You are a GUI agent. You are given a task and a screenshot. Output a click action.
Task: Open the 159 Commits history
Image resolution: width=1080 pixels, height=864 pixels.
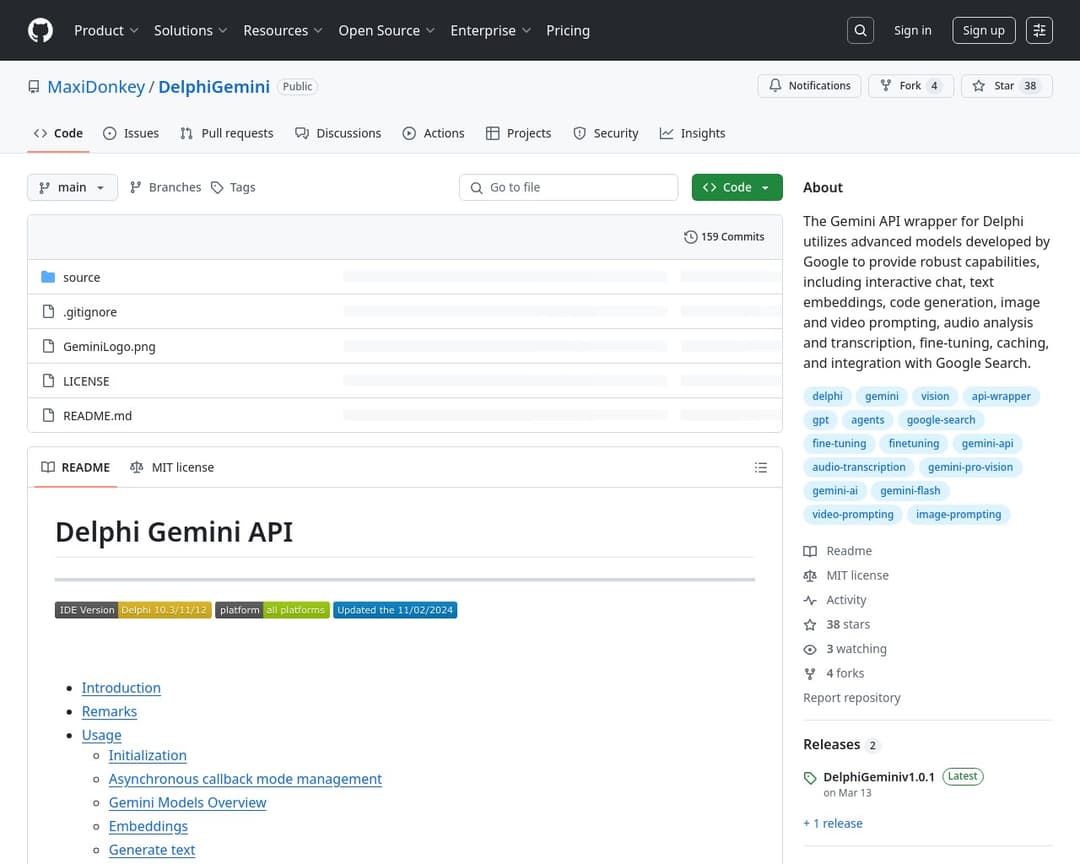coord(724,236)
